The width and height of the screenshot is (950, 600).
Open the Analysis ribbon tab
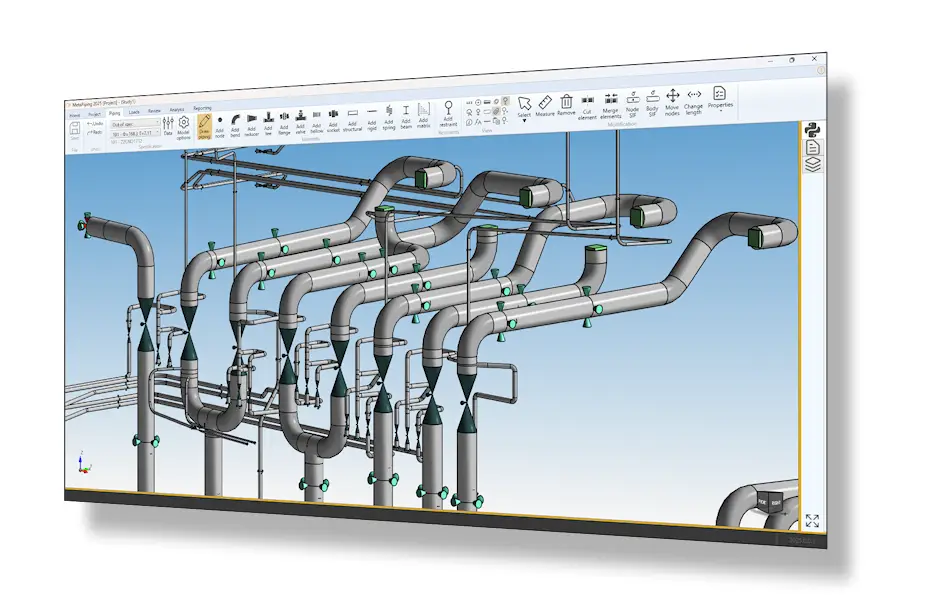[177, 110]
